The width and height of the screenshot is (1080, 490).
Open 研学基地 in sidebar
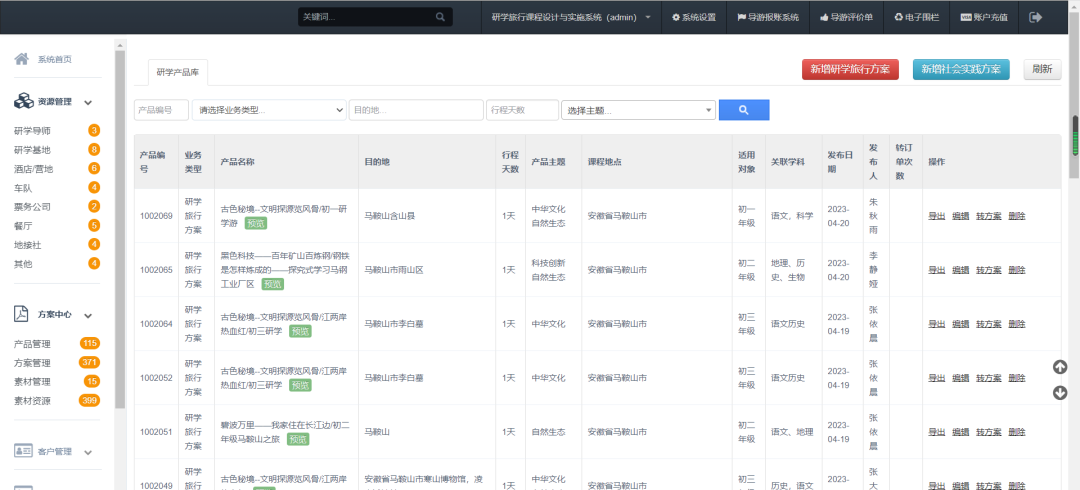point(32,150)
